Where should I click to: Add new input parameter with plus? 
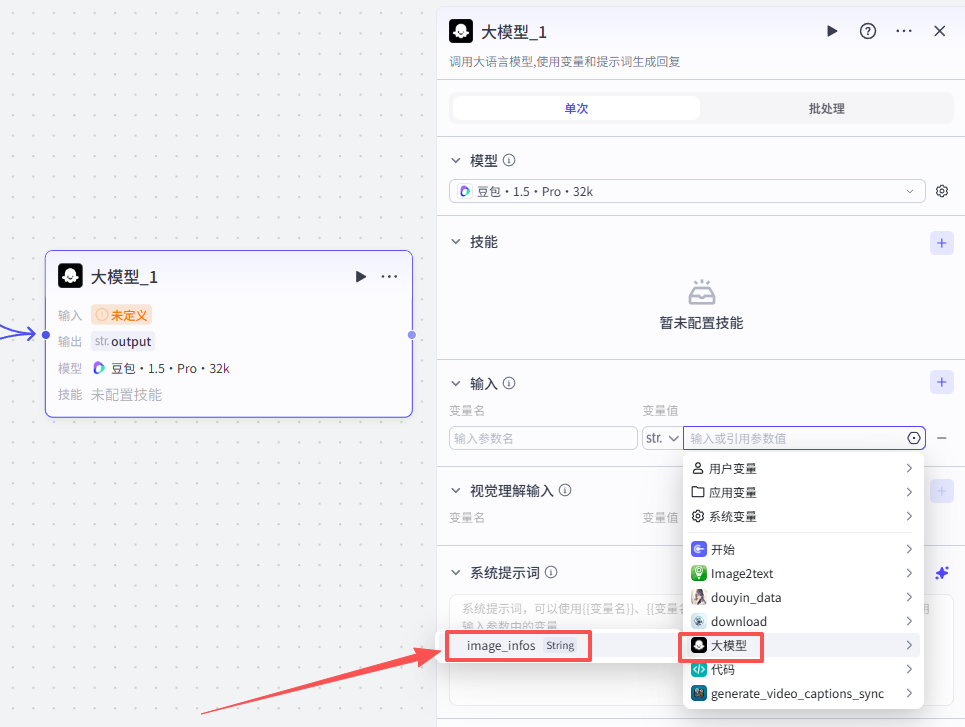941,382
